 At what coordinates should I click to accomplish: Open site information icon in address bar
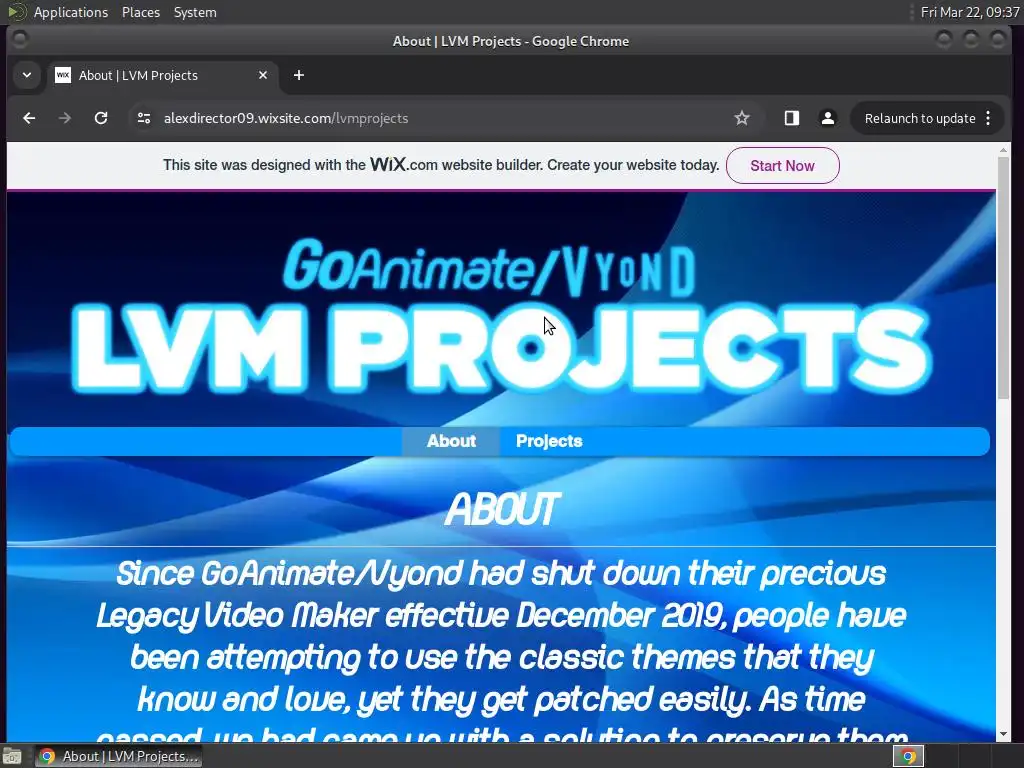click(x=144, y=118)
